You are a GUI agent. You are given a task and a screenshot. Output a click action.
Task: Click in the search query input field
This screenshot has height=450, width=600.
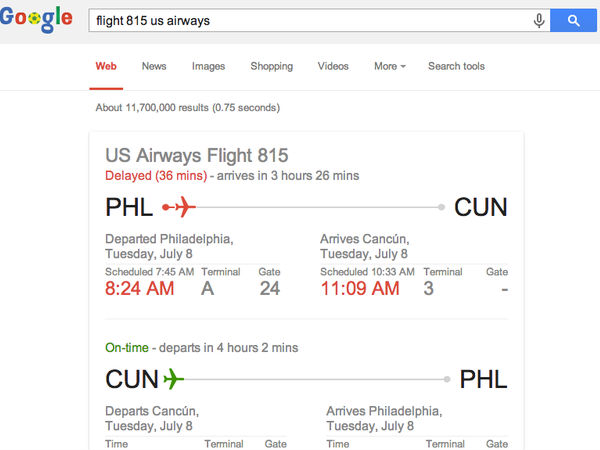click(300, 20)
